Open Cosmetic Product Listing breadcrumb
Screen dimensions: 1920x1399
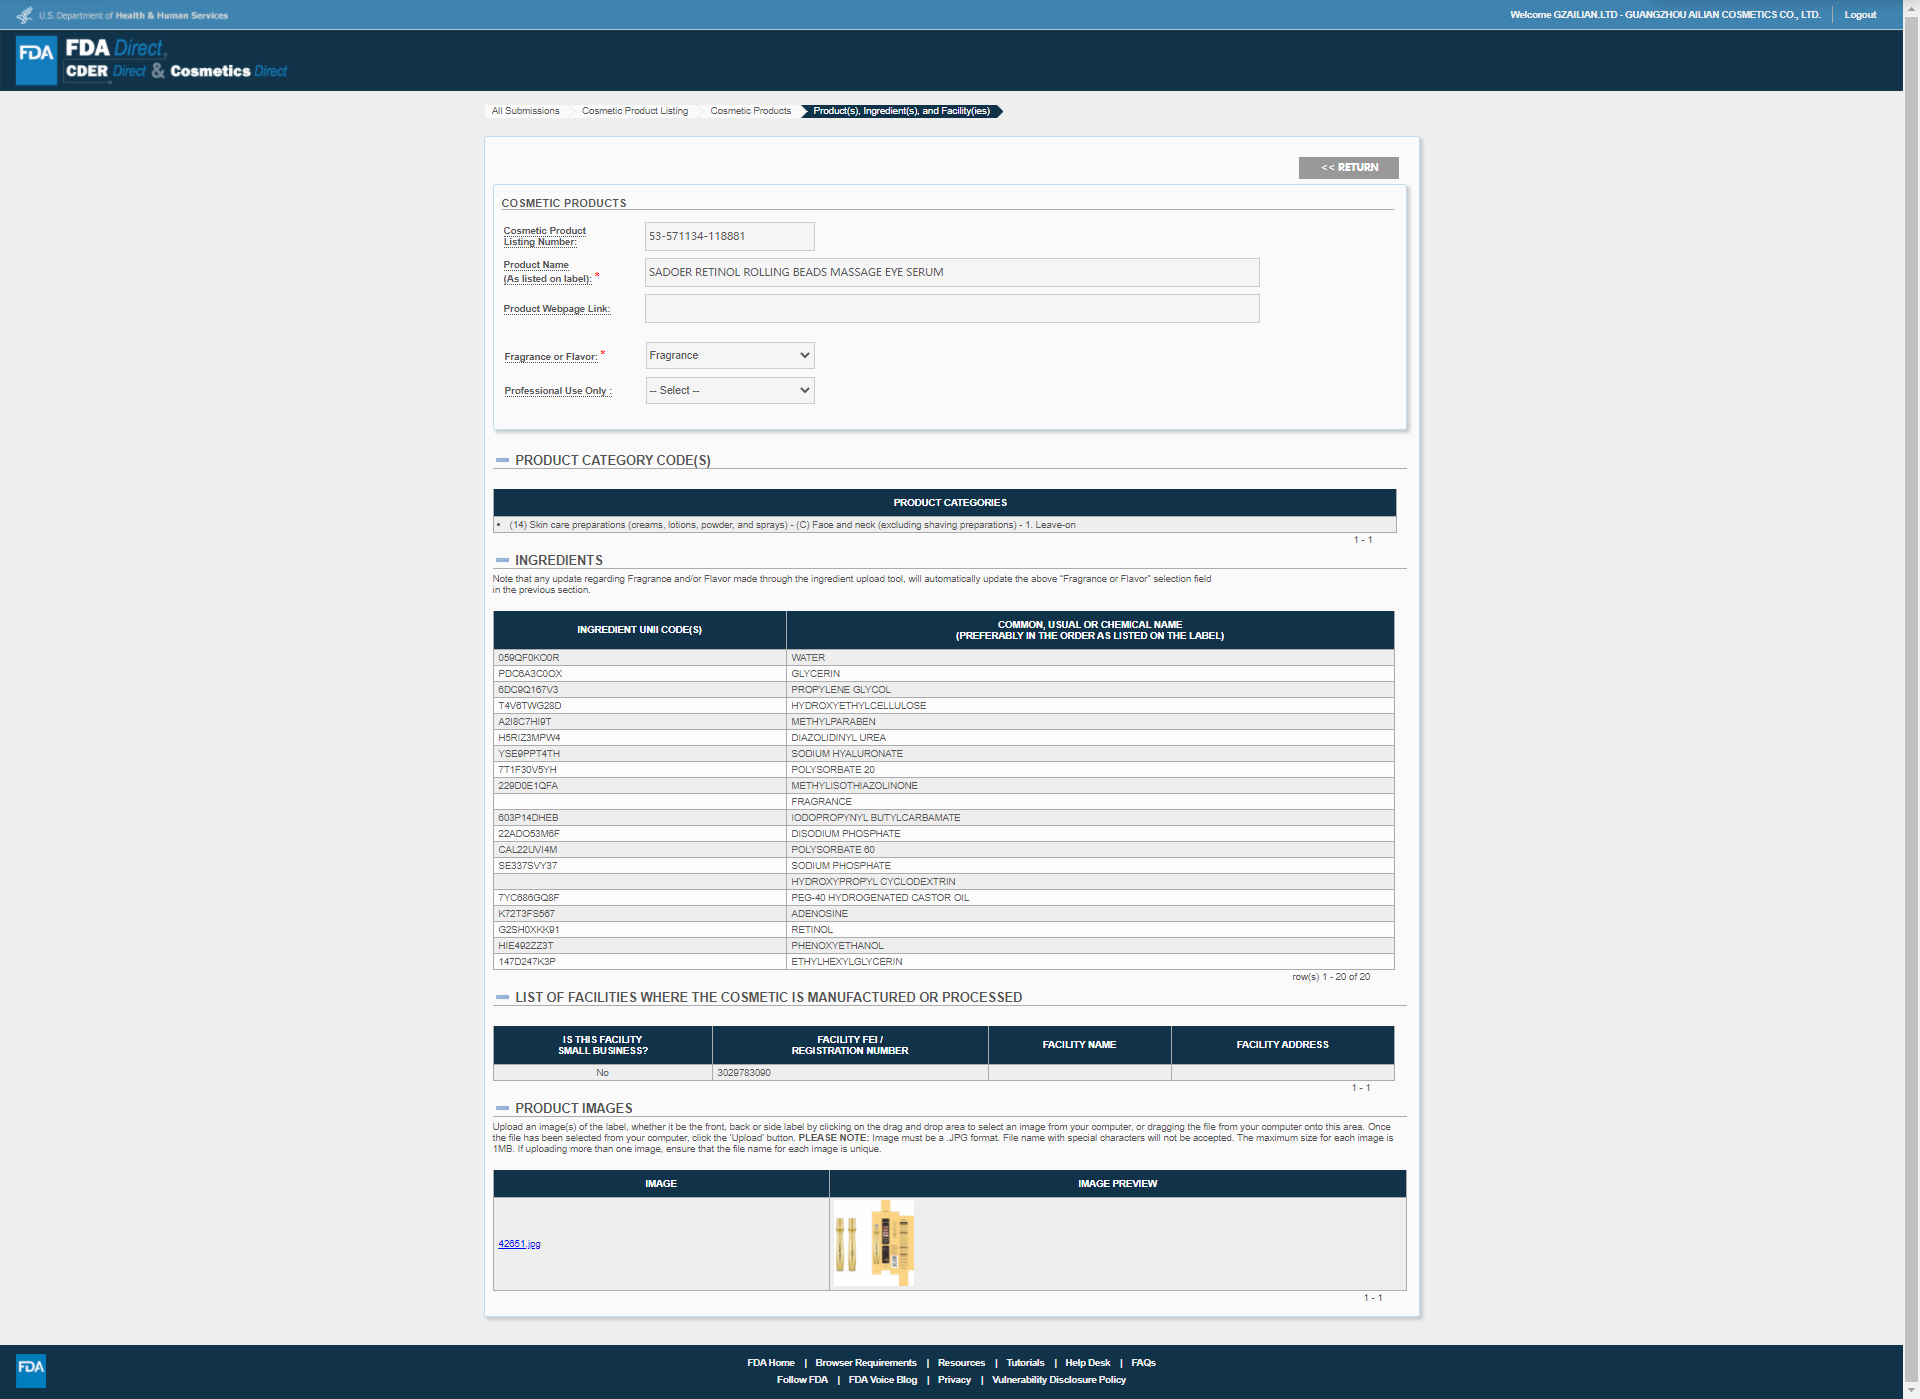(x=634, y=111)
